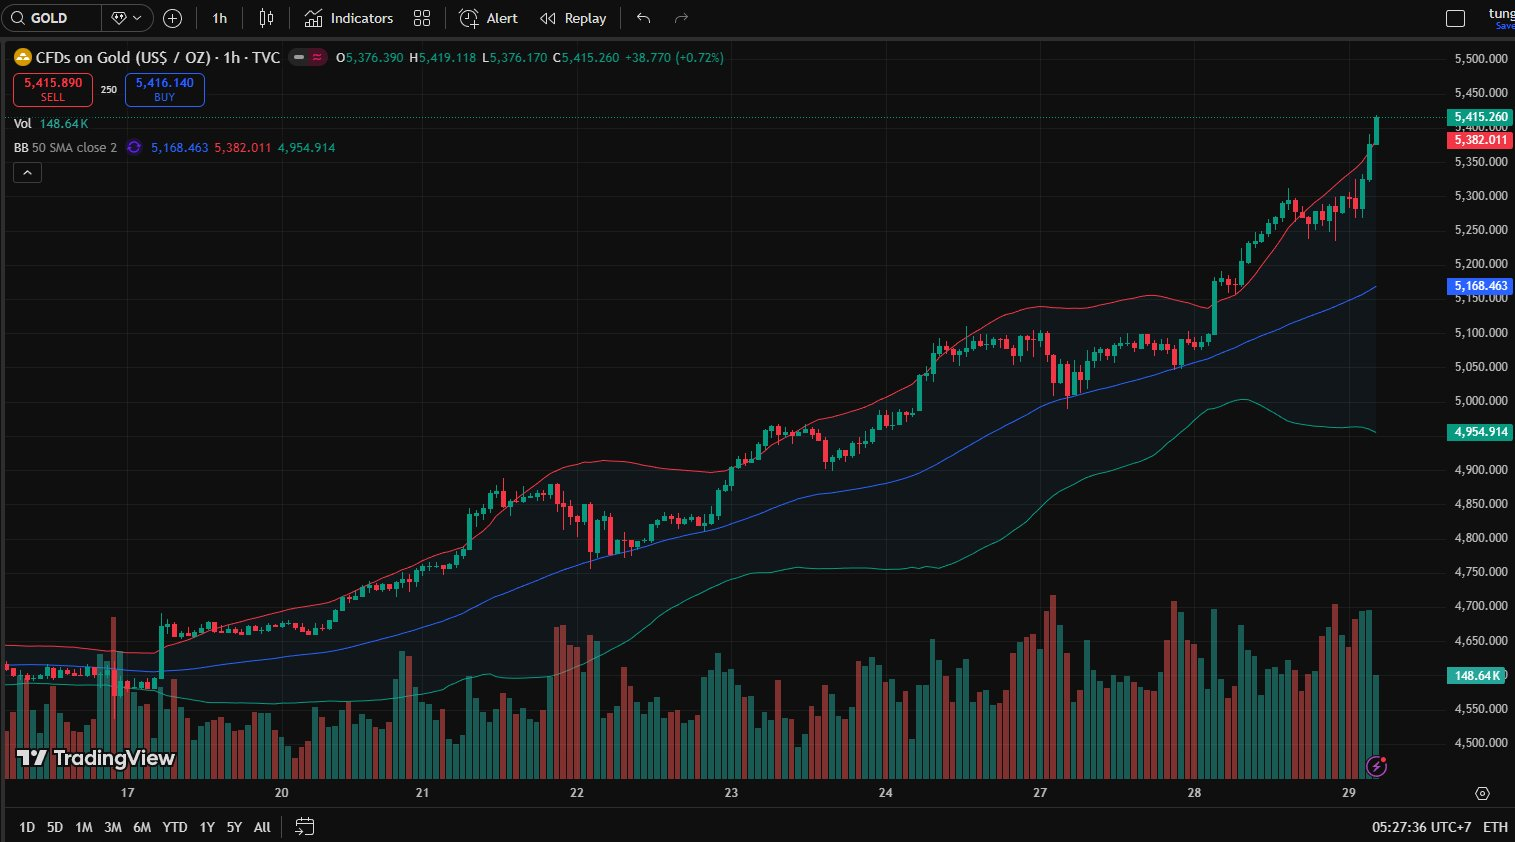The image size is (1515, 842).
Task: Start Replay mode
Action: click(x=572, y=18)
